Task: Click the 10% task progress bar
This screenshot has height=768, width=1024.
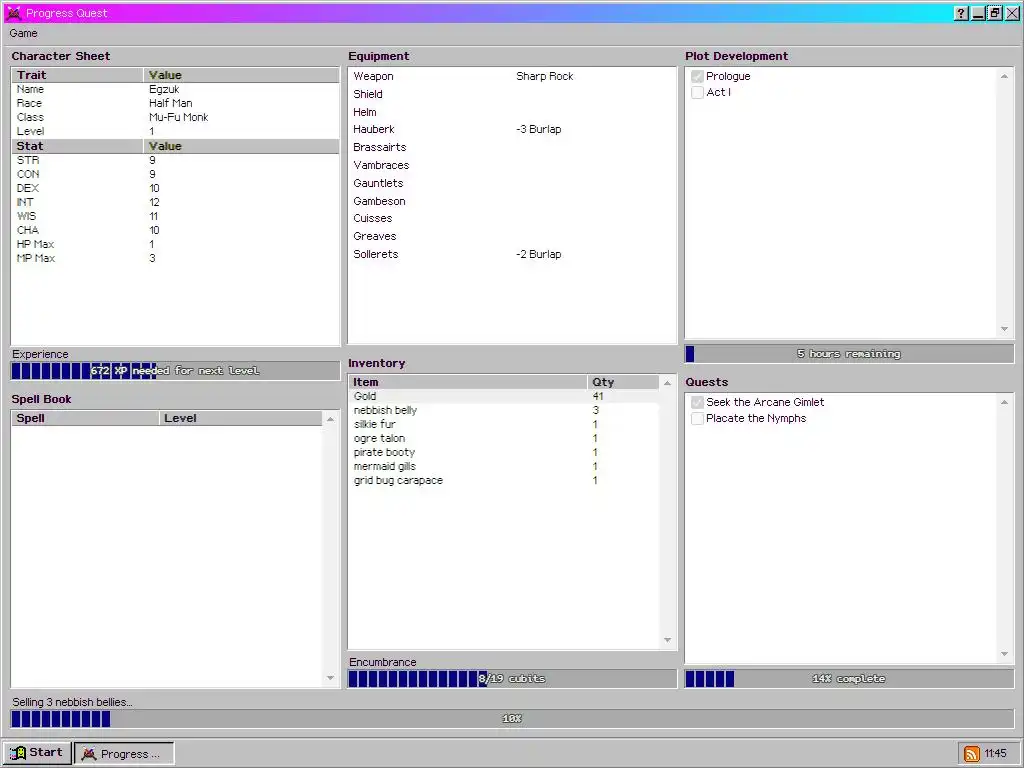Action: click(512, 719)
